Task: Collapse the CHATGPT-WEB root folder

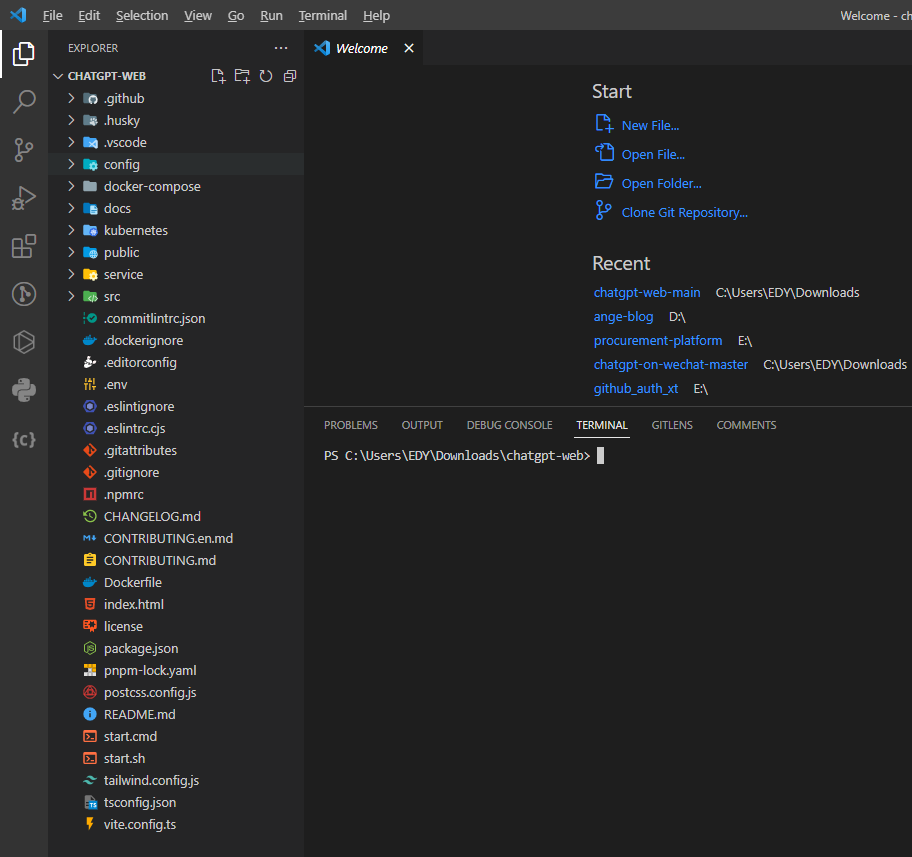Action: (x=58, y=76)
